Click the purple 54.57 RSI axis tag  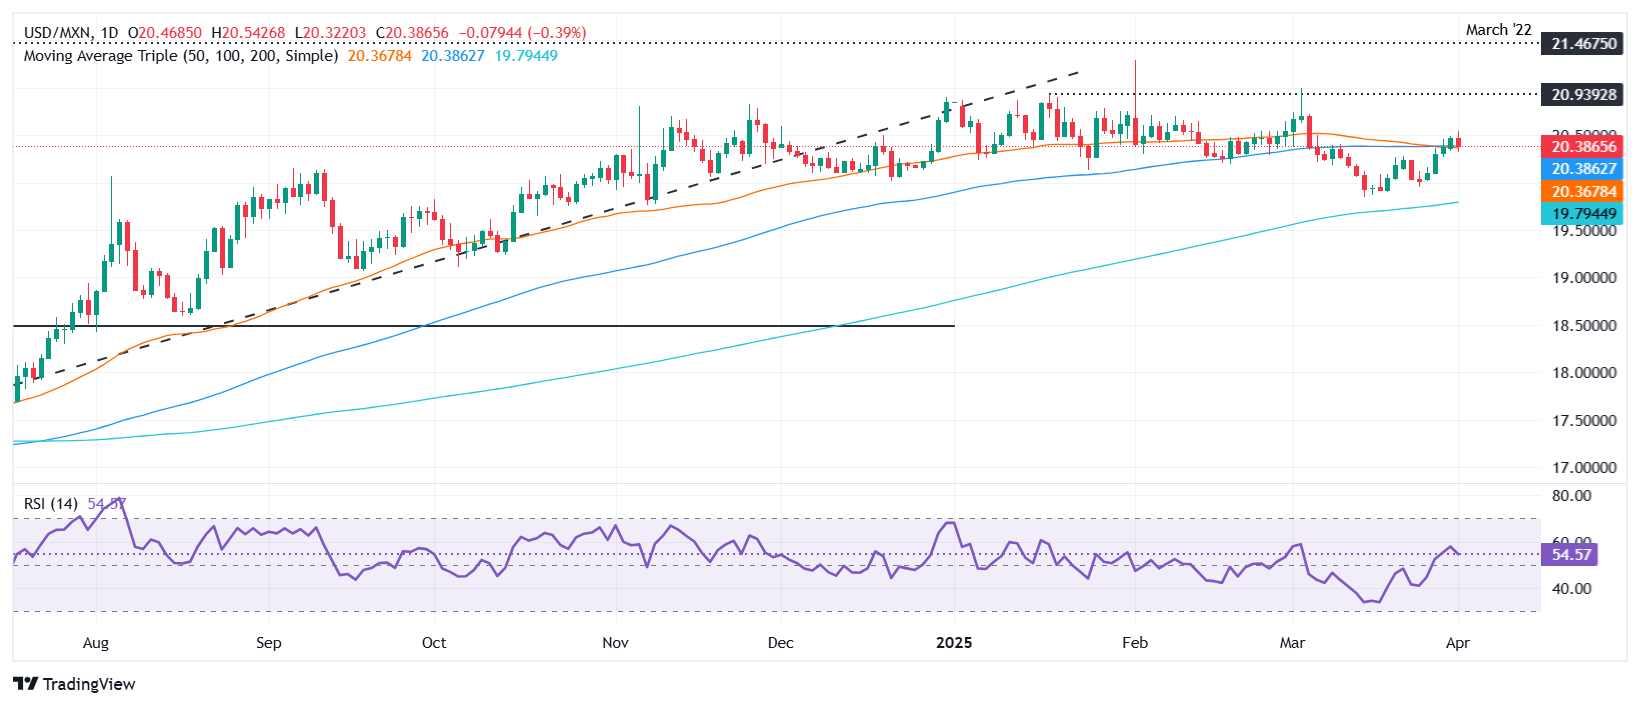click(x=1571, y=555)
